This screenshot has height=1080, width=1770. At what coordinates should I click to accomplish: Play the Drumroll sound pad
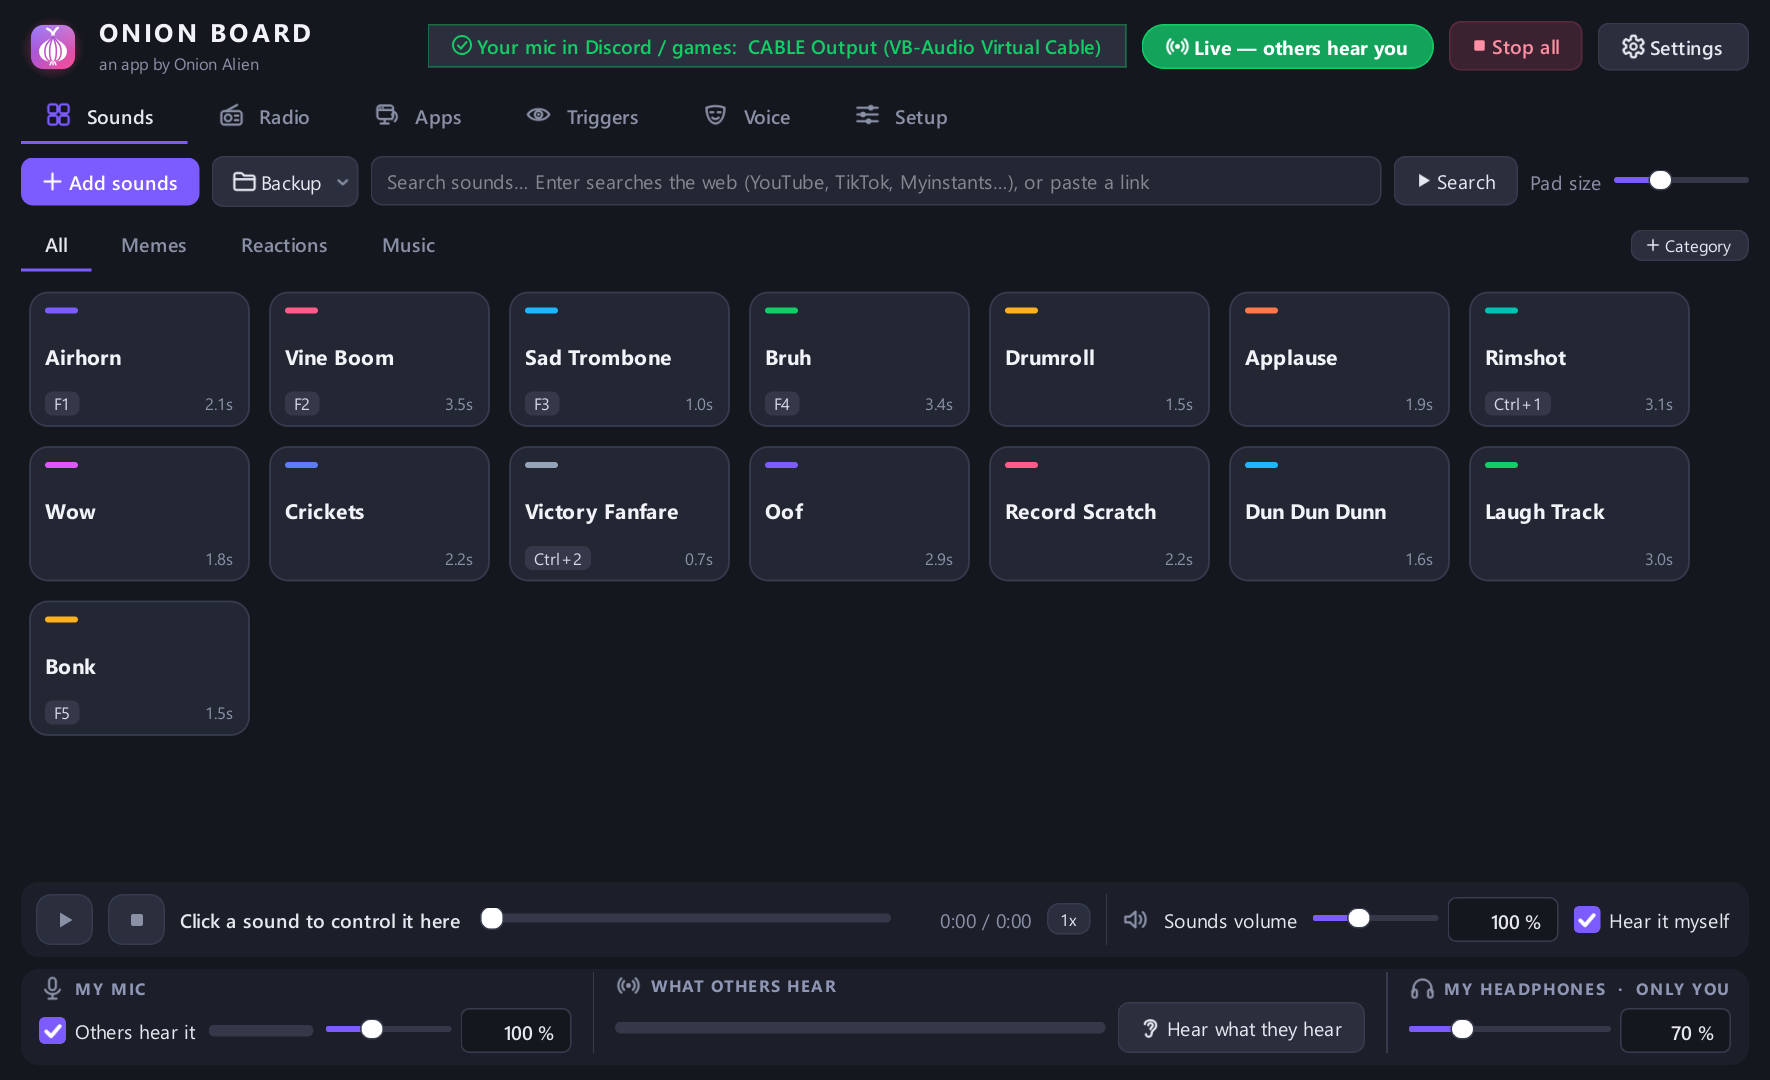click(1099, 359)
